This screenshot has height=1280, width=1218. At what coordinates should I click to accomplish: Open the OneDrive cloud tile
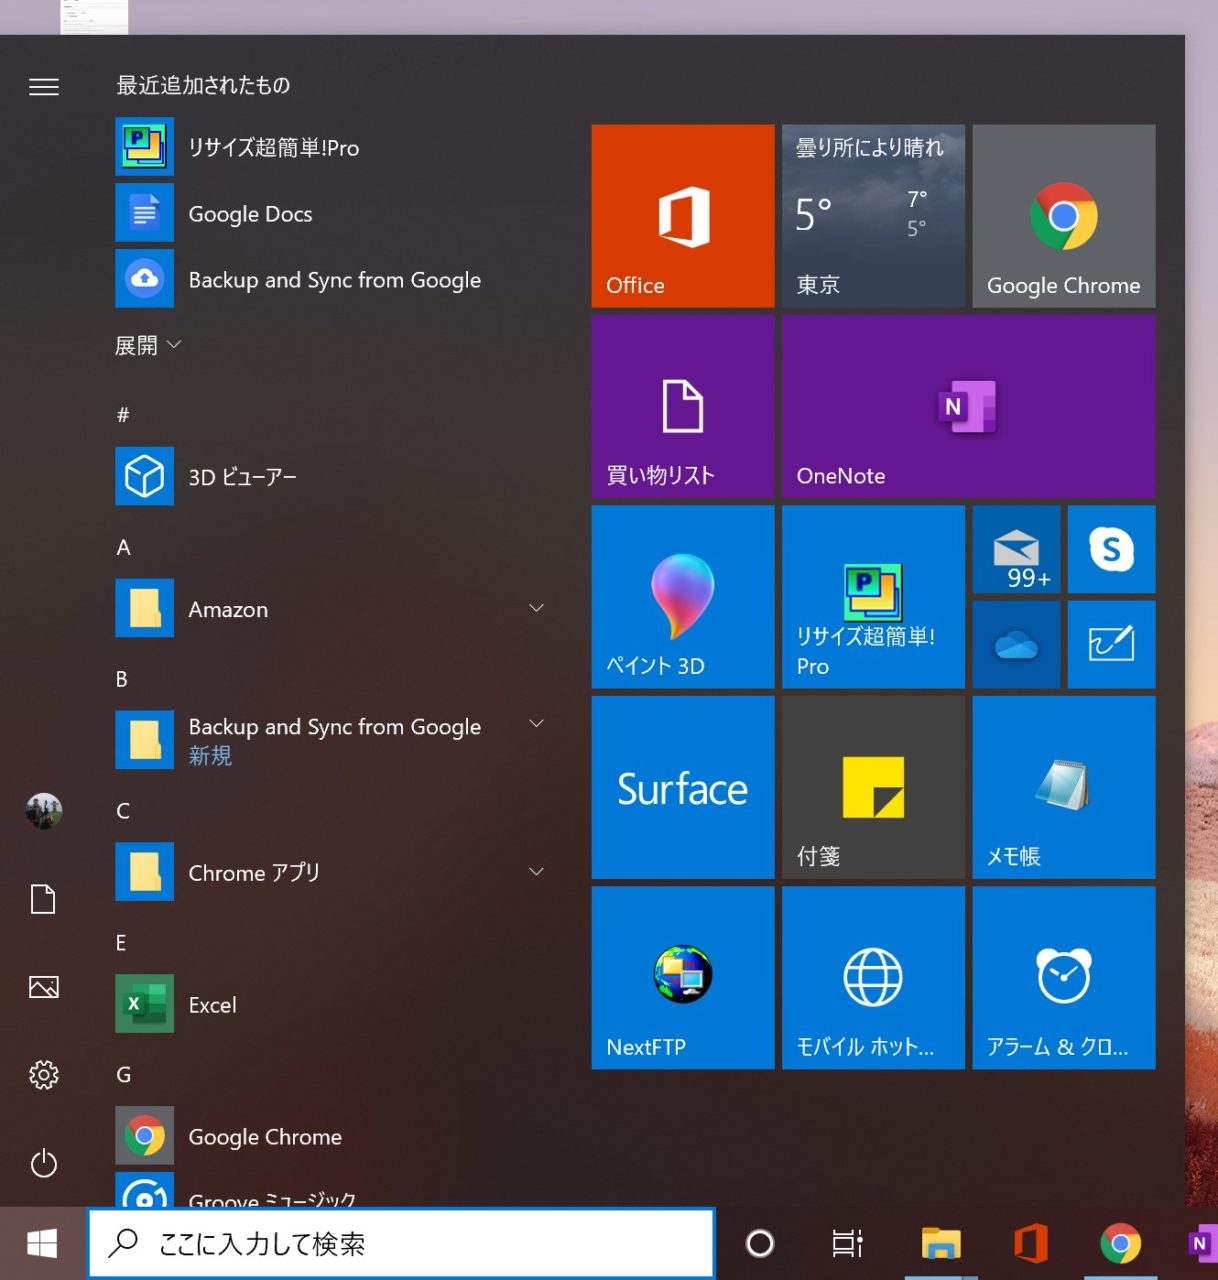1016,645
